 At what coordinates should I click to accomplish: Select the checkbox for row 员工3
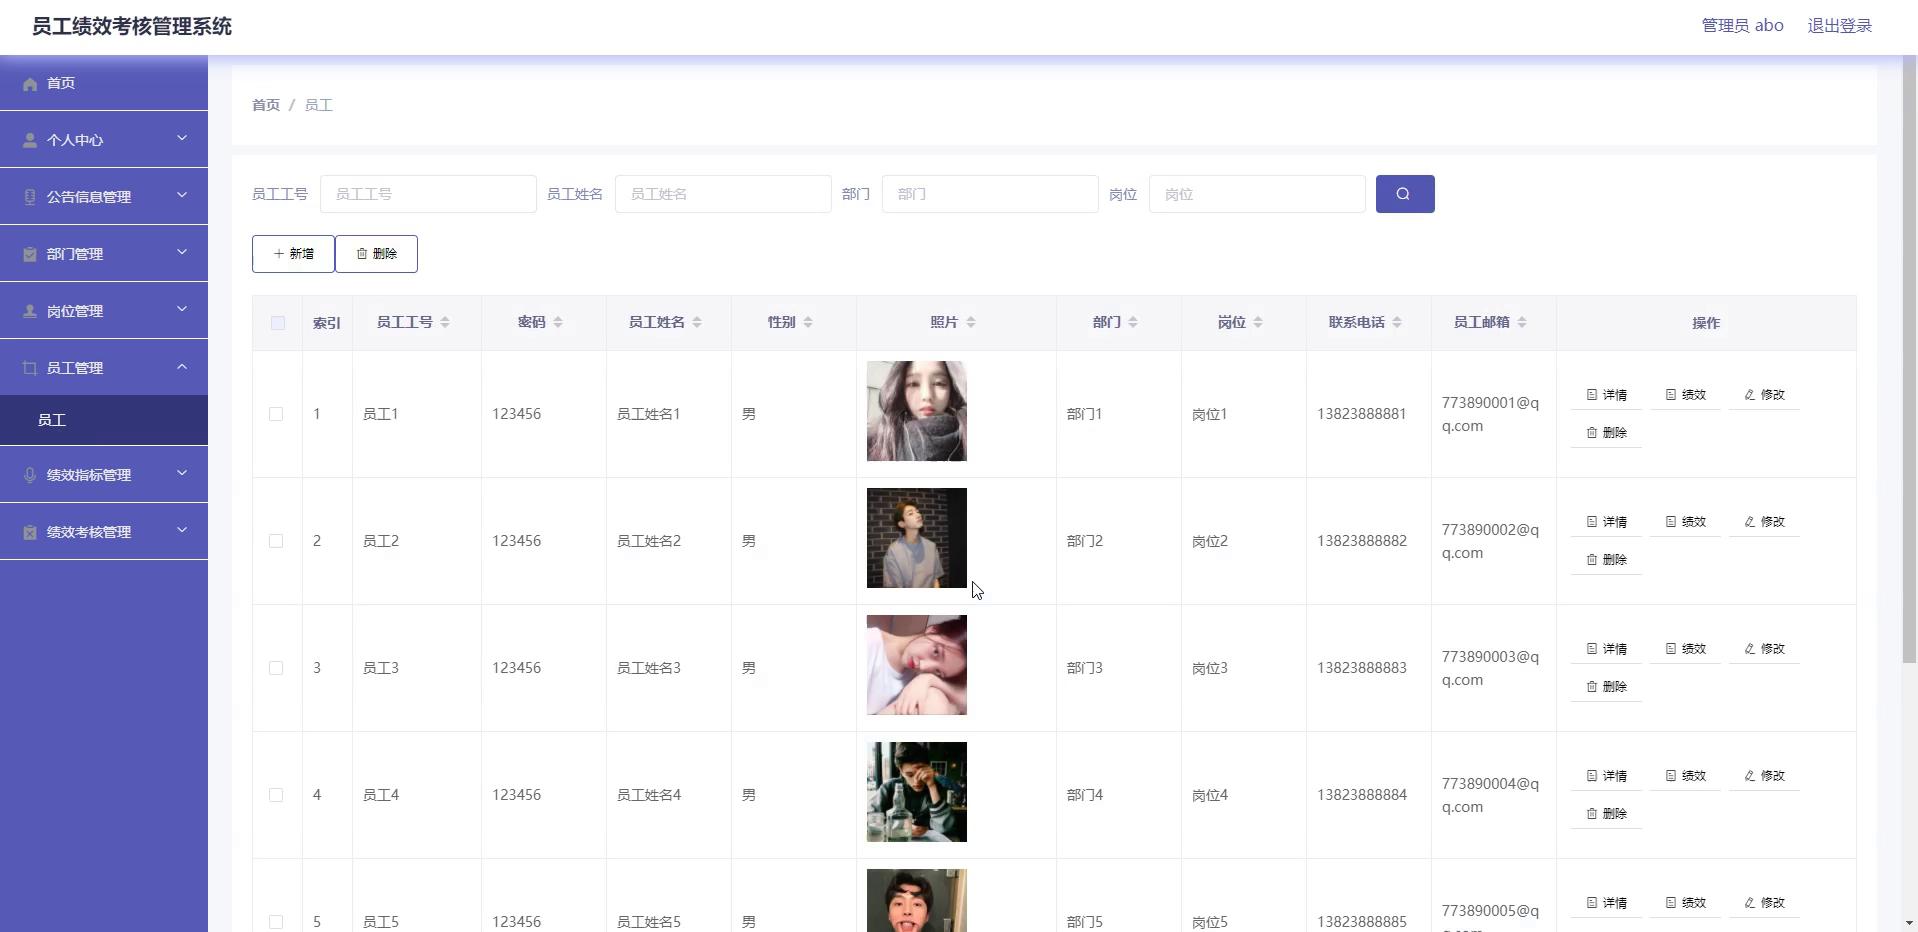point(276,668)
